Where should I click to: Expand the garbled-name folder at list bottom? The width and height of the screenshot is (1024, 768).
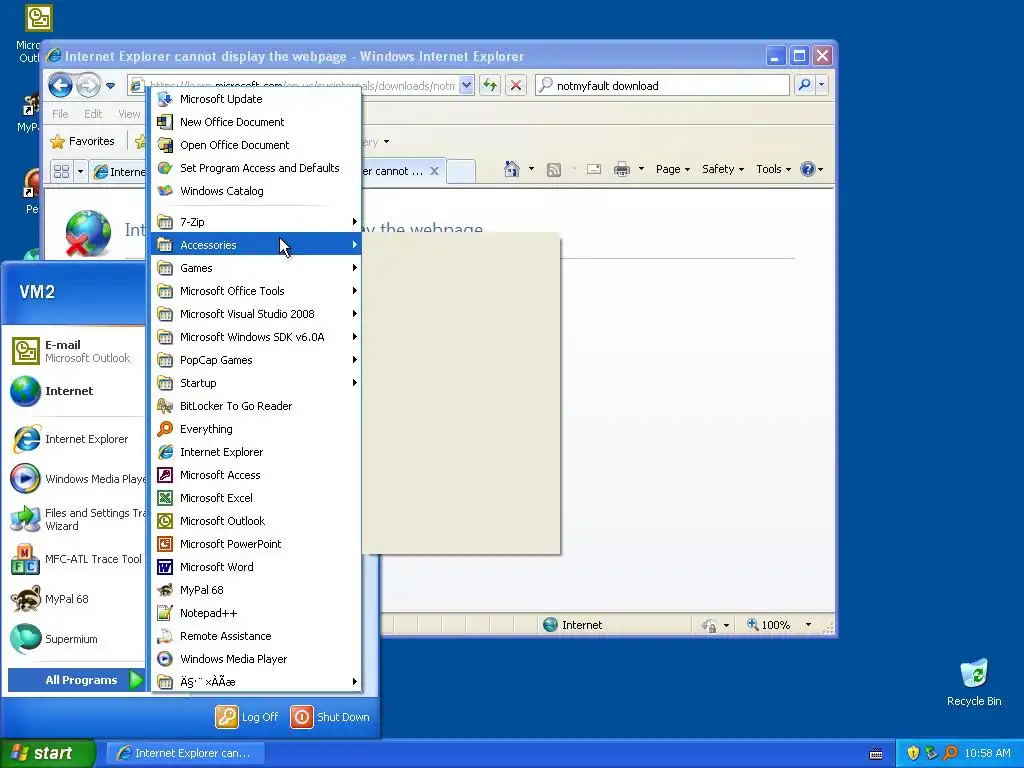[x=256, y=682]
